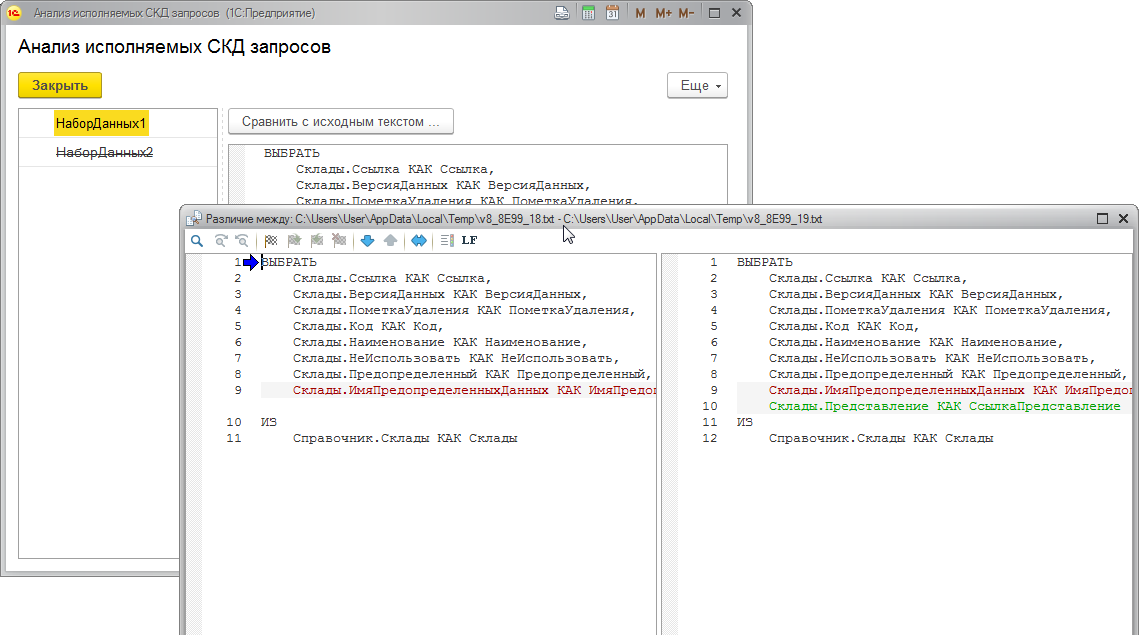Select the crossed-out НаборДанных2 item
The width and height of the screenshot is (1139, 635).
click(105, 153)
